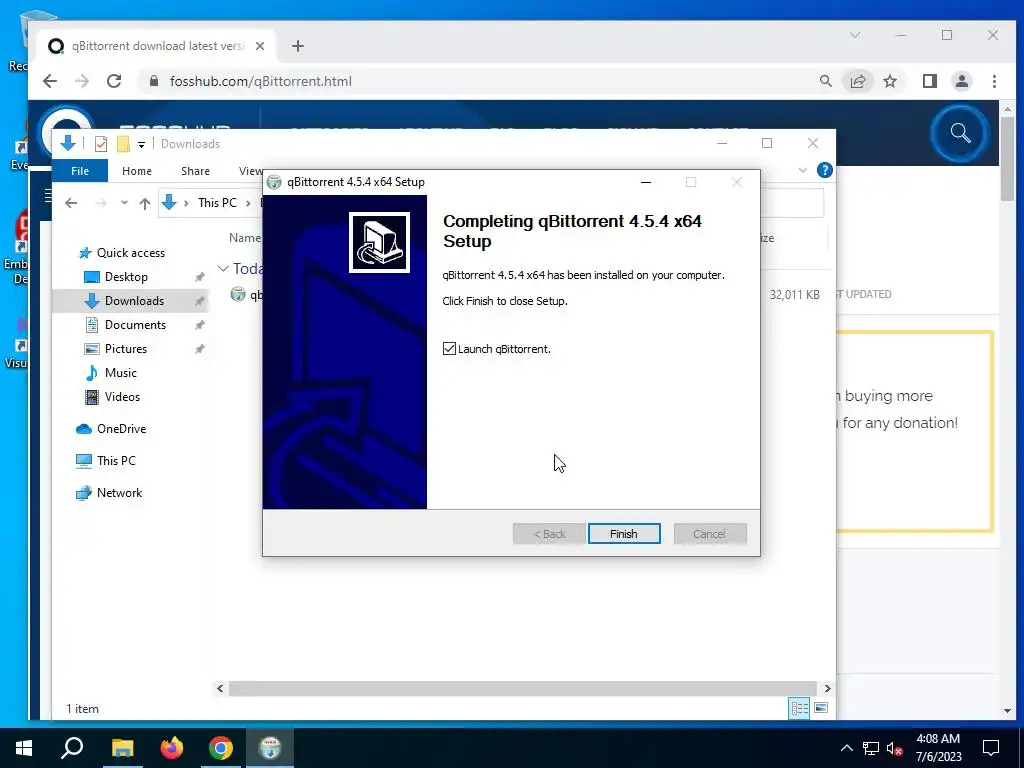Open the Home ribbon tab in Explorer

click(x=136, y=170)
